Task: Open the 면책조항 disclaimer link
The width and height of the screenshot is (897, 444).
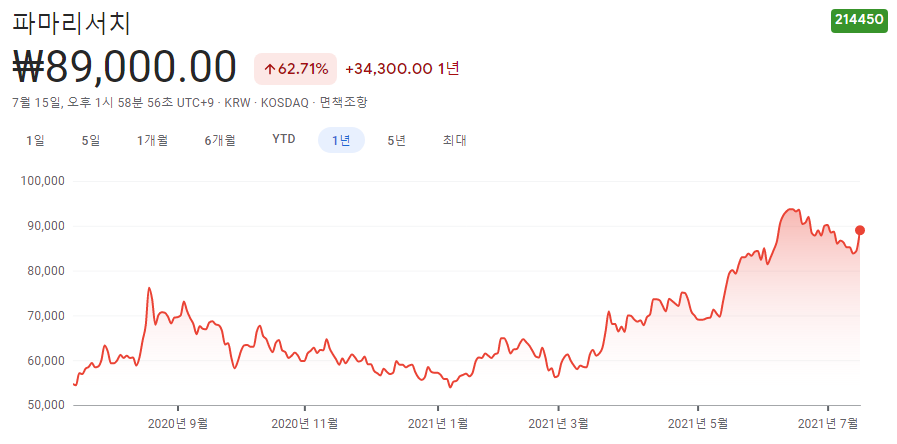Action: coord(343,103)
